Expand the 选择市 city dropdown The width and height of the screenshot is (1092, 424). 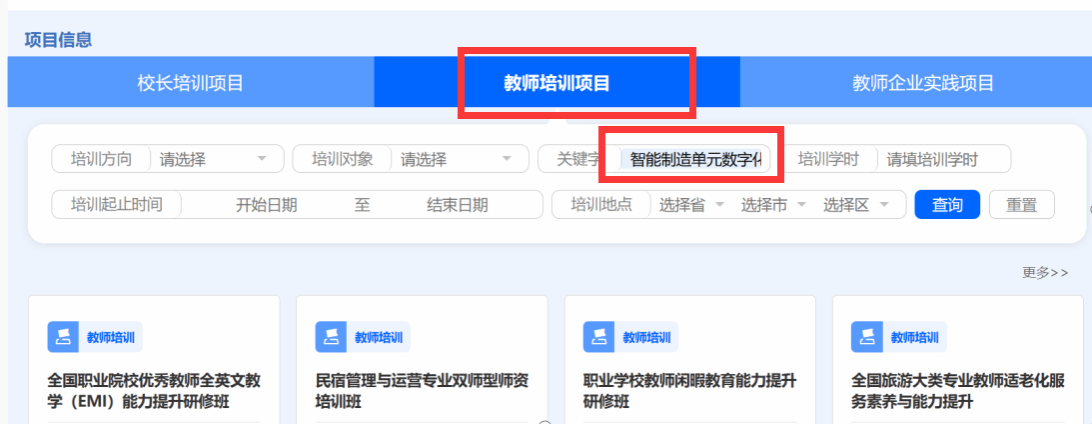click(x=774, y=205)
